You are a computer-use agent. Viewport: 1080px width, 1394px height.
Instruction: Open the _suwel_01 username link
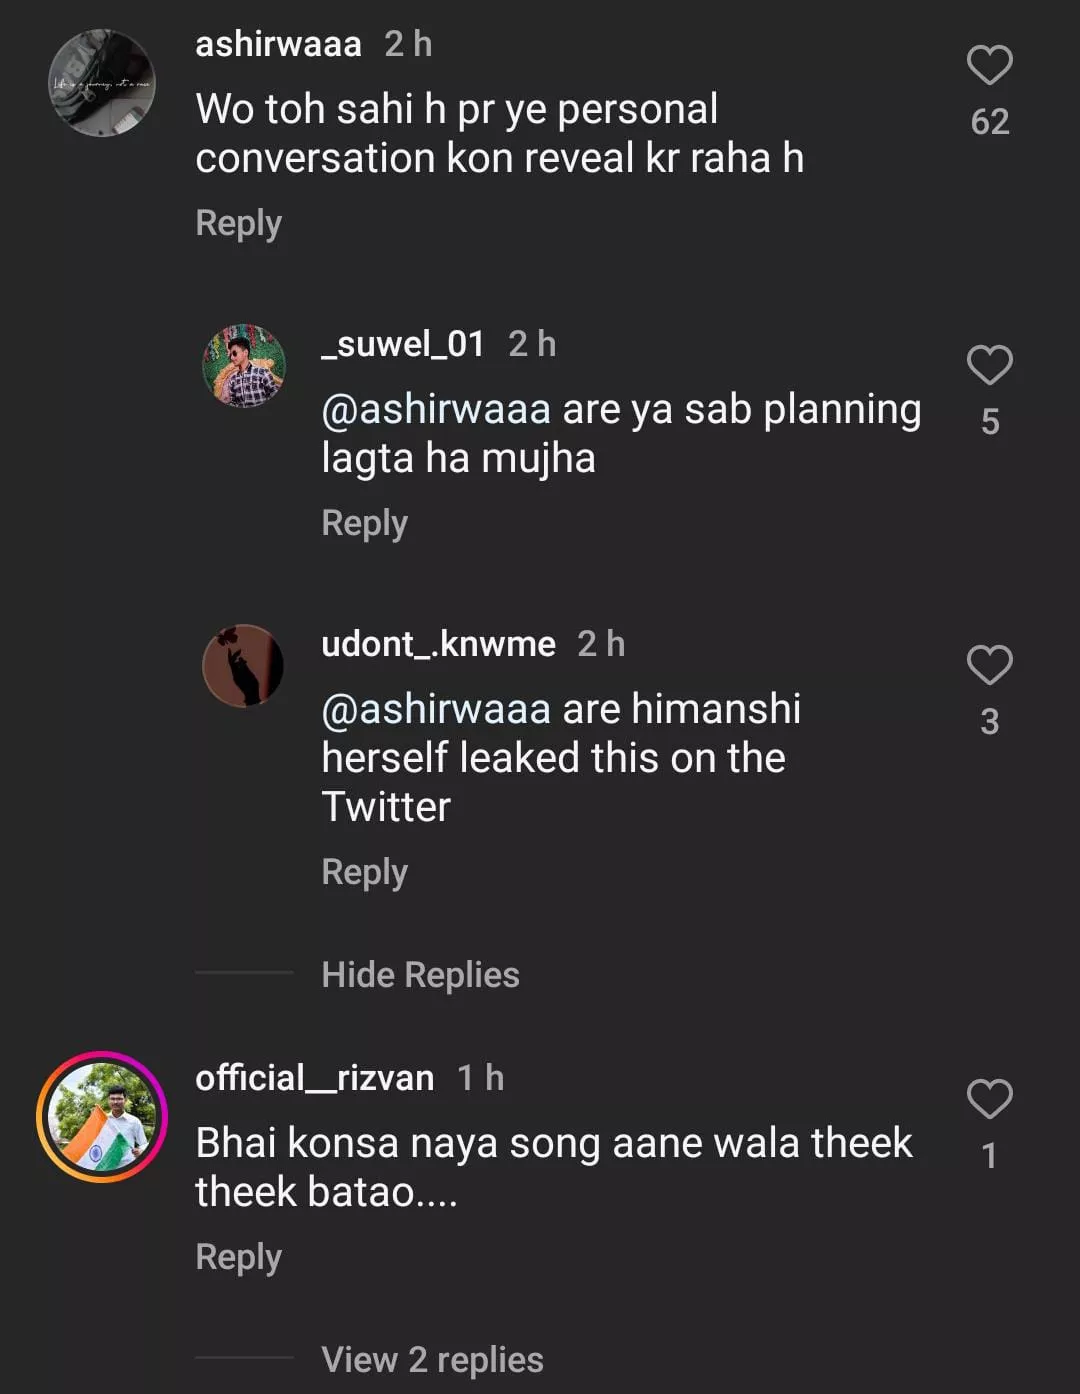pos(402,344)
